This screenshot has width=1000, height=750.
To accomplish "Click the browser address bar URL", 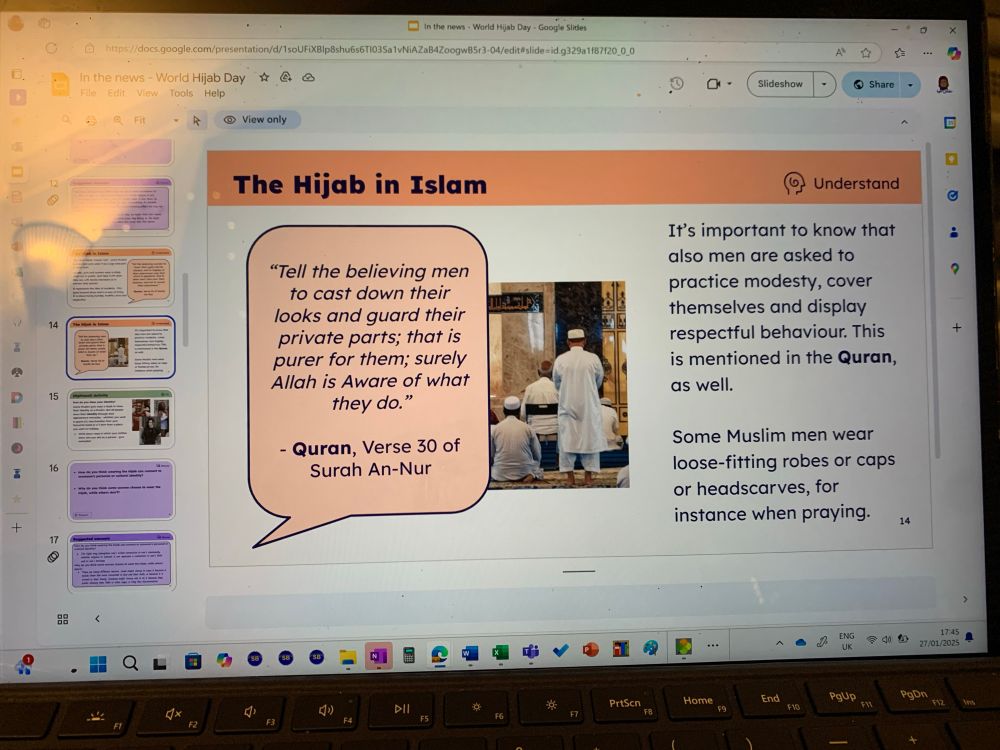I will 370,49.
